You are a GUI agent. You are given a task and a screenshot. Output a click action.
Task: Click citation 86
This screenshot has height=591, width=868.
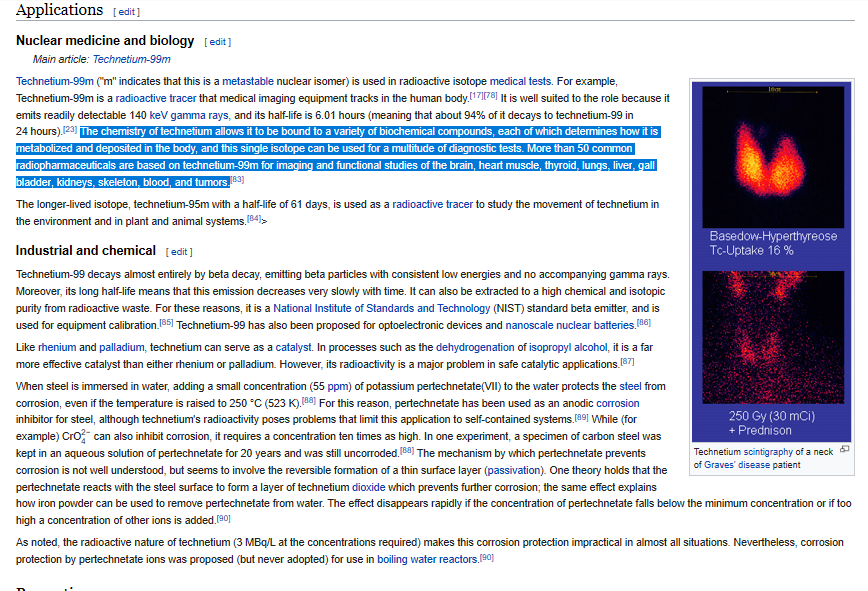(644, 322)
